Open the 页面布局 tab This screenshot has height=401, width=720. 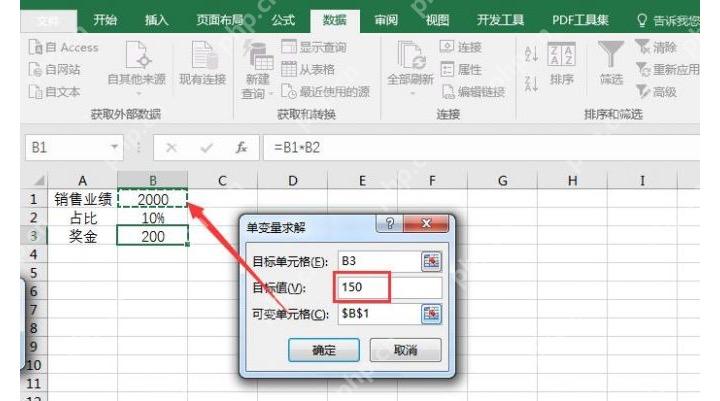tap(220, 20)
